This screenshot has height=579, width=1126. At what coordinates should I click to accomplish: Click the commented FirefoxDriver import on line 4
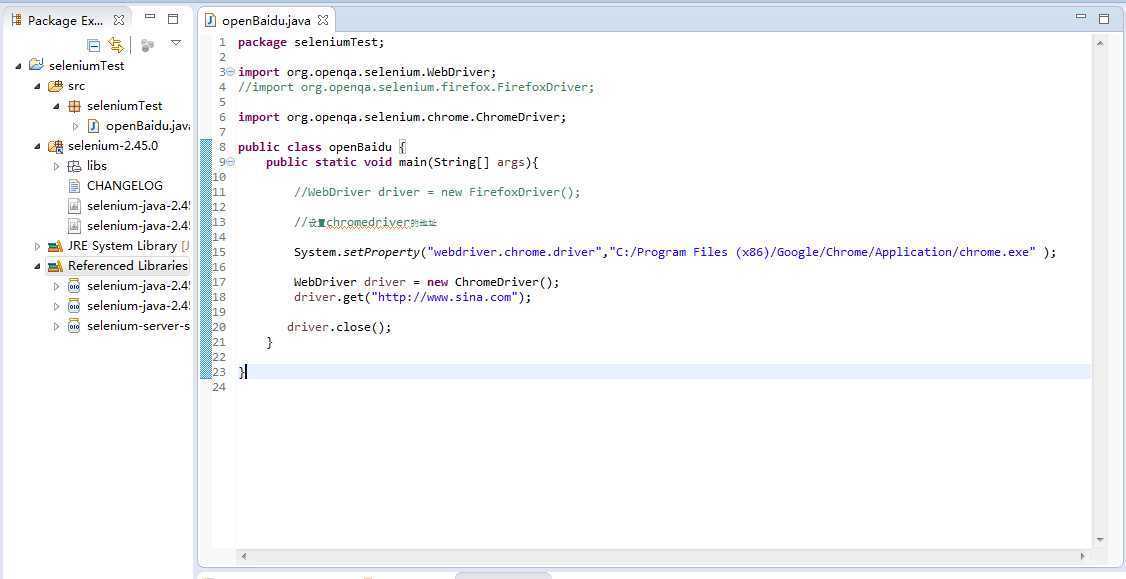417,87
